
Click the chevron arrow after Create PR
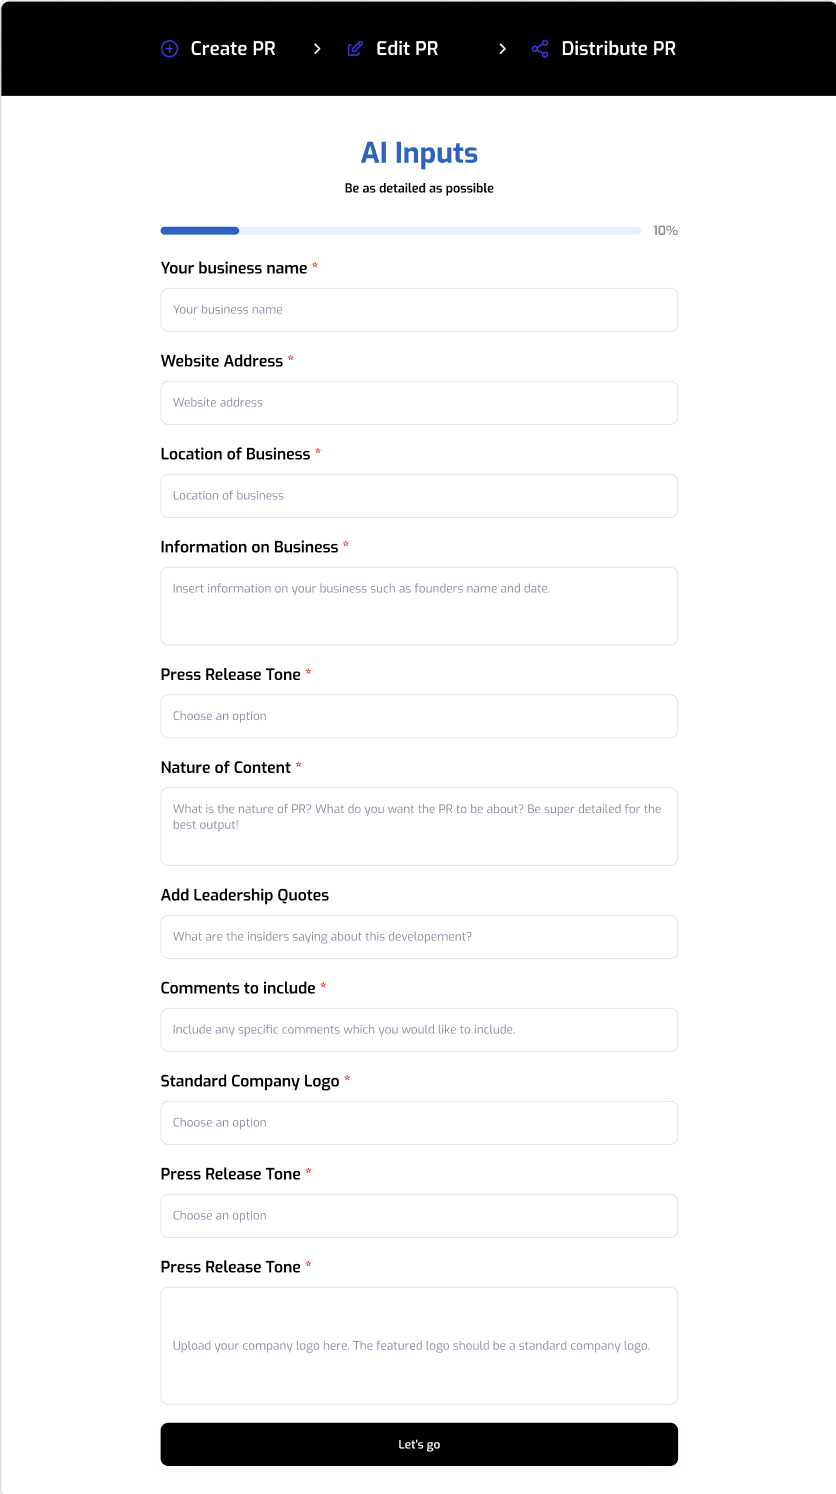[x=317, y=49]
